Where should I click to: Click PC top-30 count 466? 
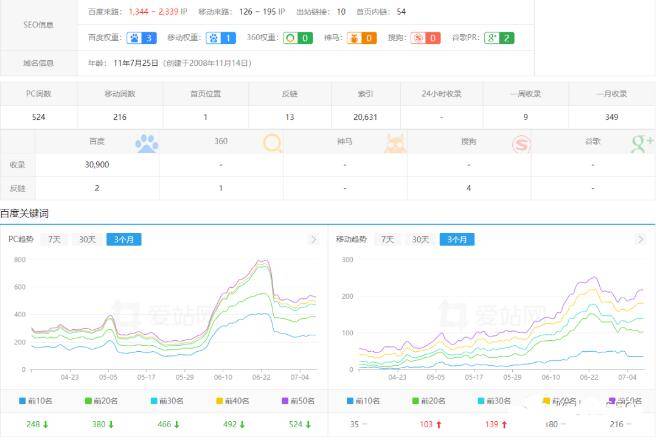pyautogui.click(x=164, y=424)
